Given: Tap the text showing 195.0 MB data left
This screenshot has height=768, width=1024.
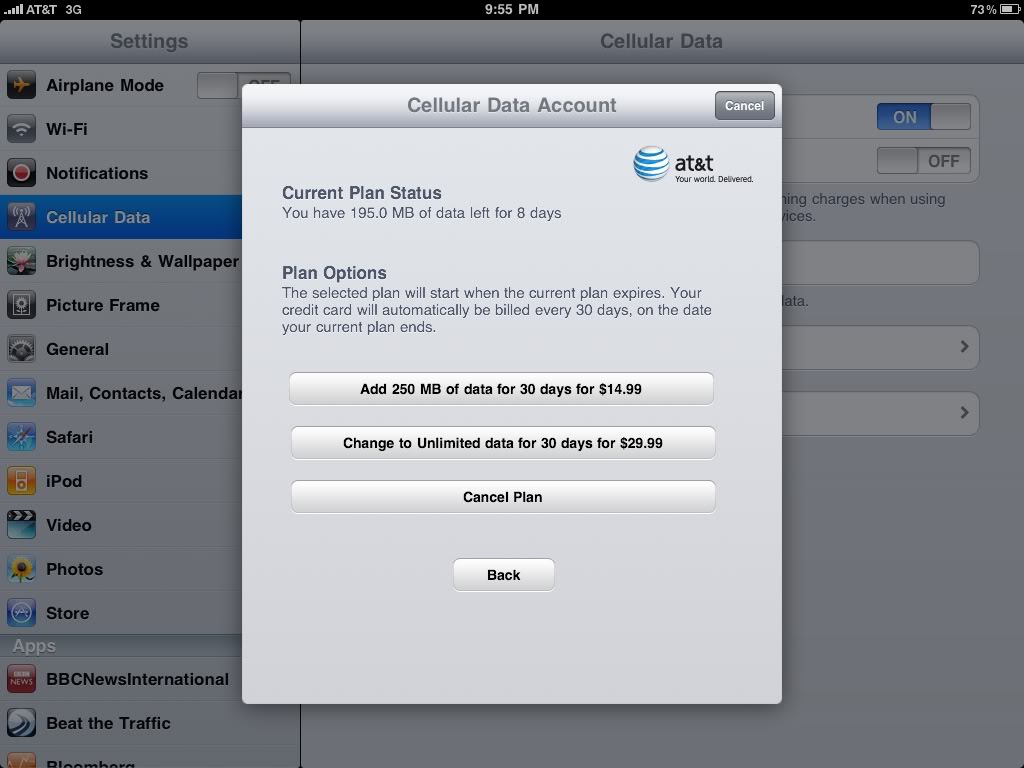Looking at the screenshot, I should tap(421, 213).
